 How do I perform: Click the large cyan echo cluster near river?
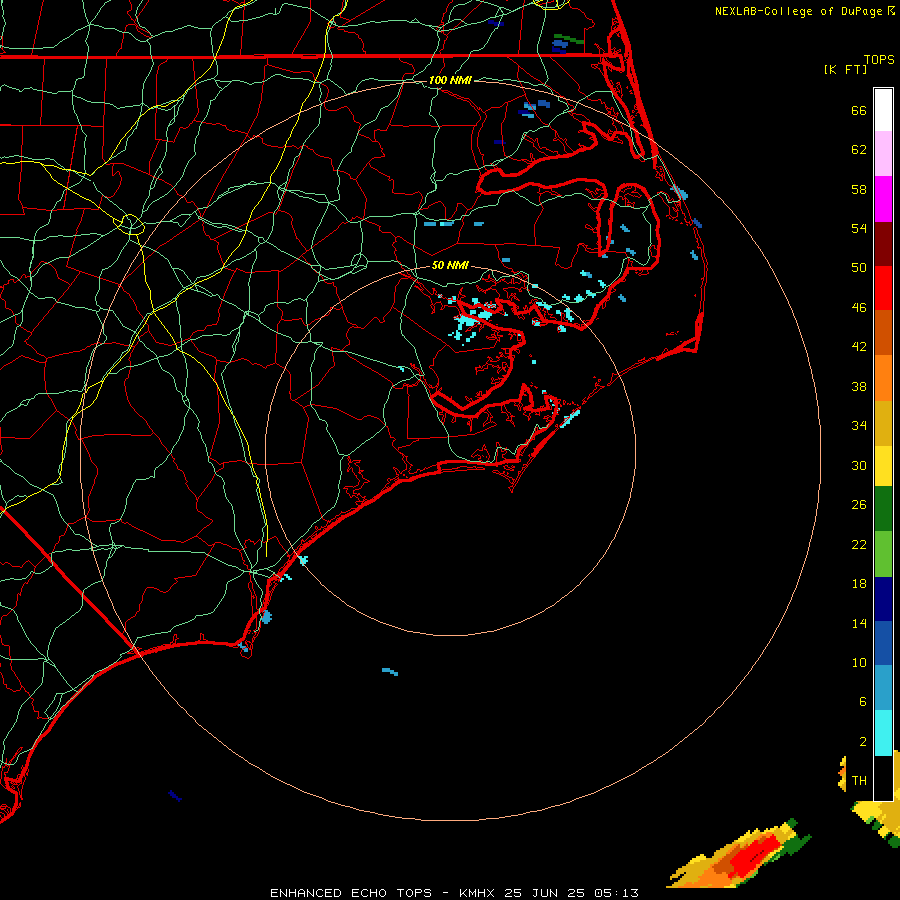tap(472, 320)
